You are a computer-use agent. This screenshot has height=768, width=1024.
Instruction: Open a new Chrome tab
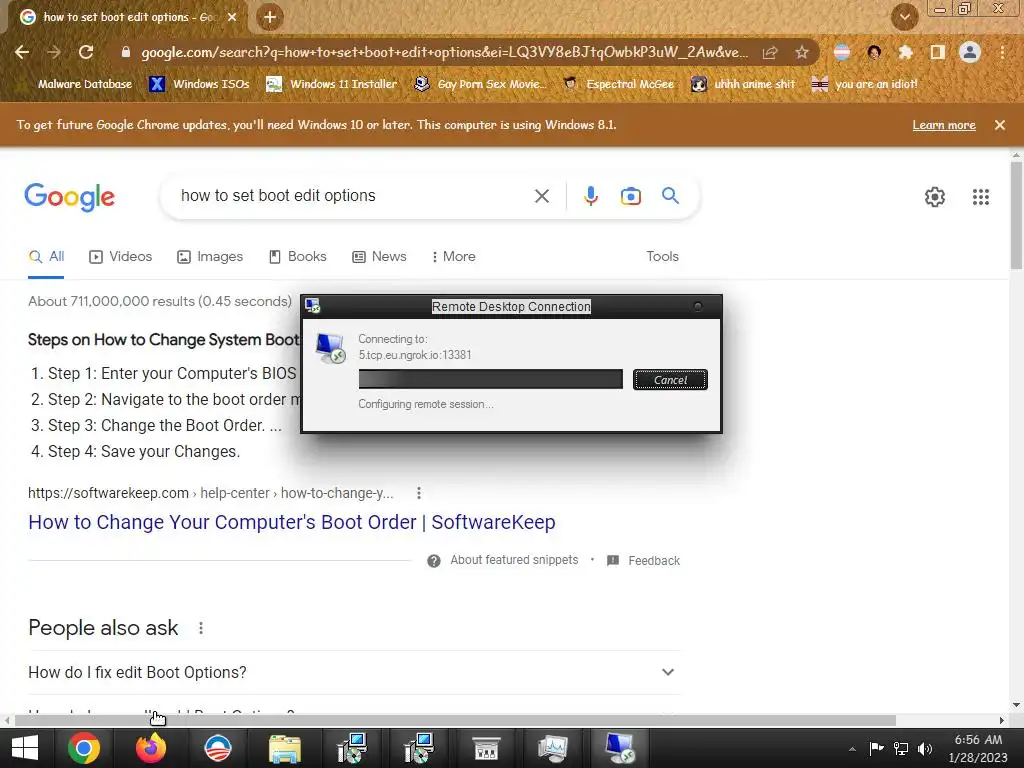point(270,17)
